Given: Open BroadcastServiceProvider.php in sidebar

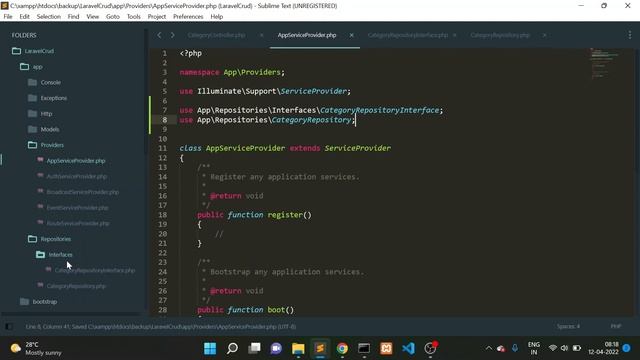Looking at the screenshot, I should click(82, 192).
